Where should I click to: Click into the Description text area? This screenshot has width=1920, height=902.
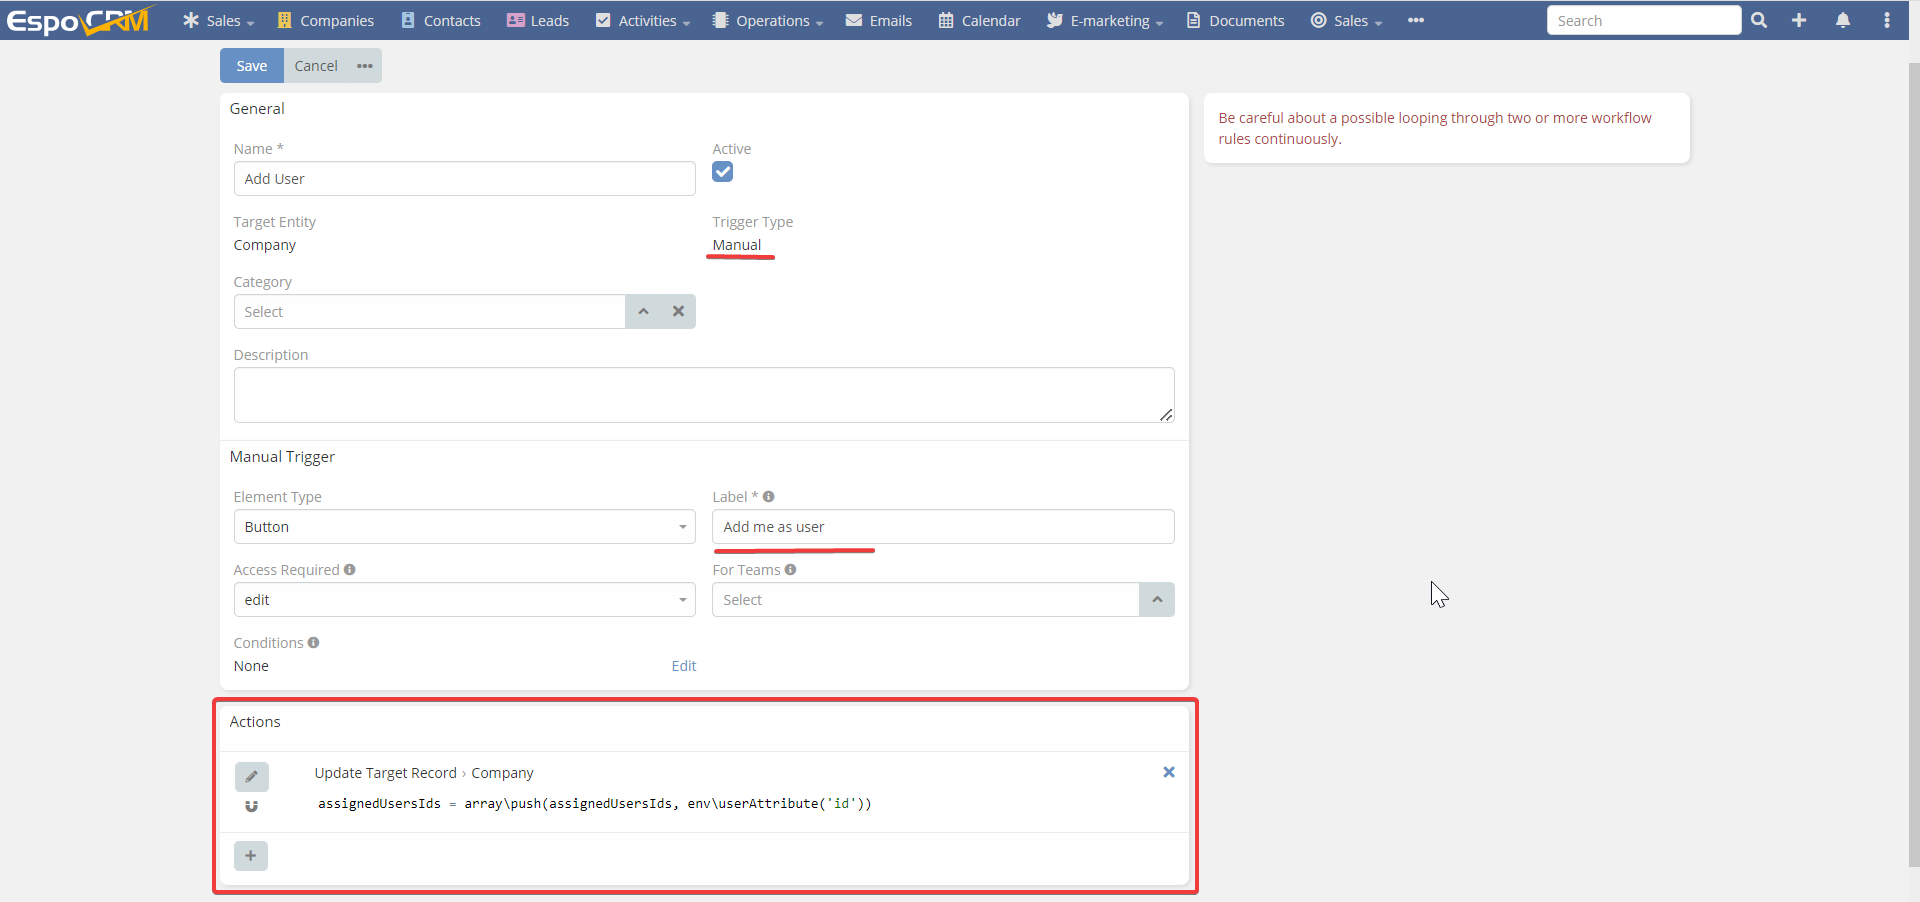703,395
